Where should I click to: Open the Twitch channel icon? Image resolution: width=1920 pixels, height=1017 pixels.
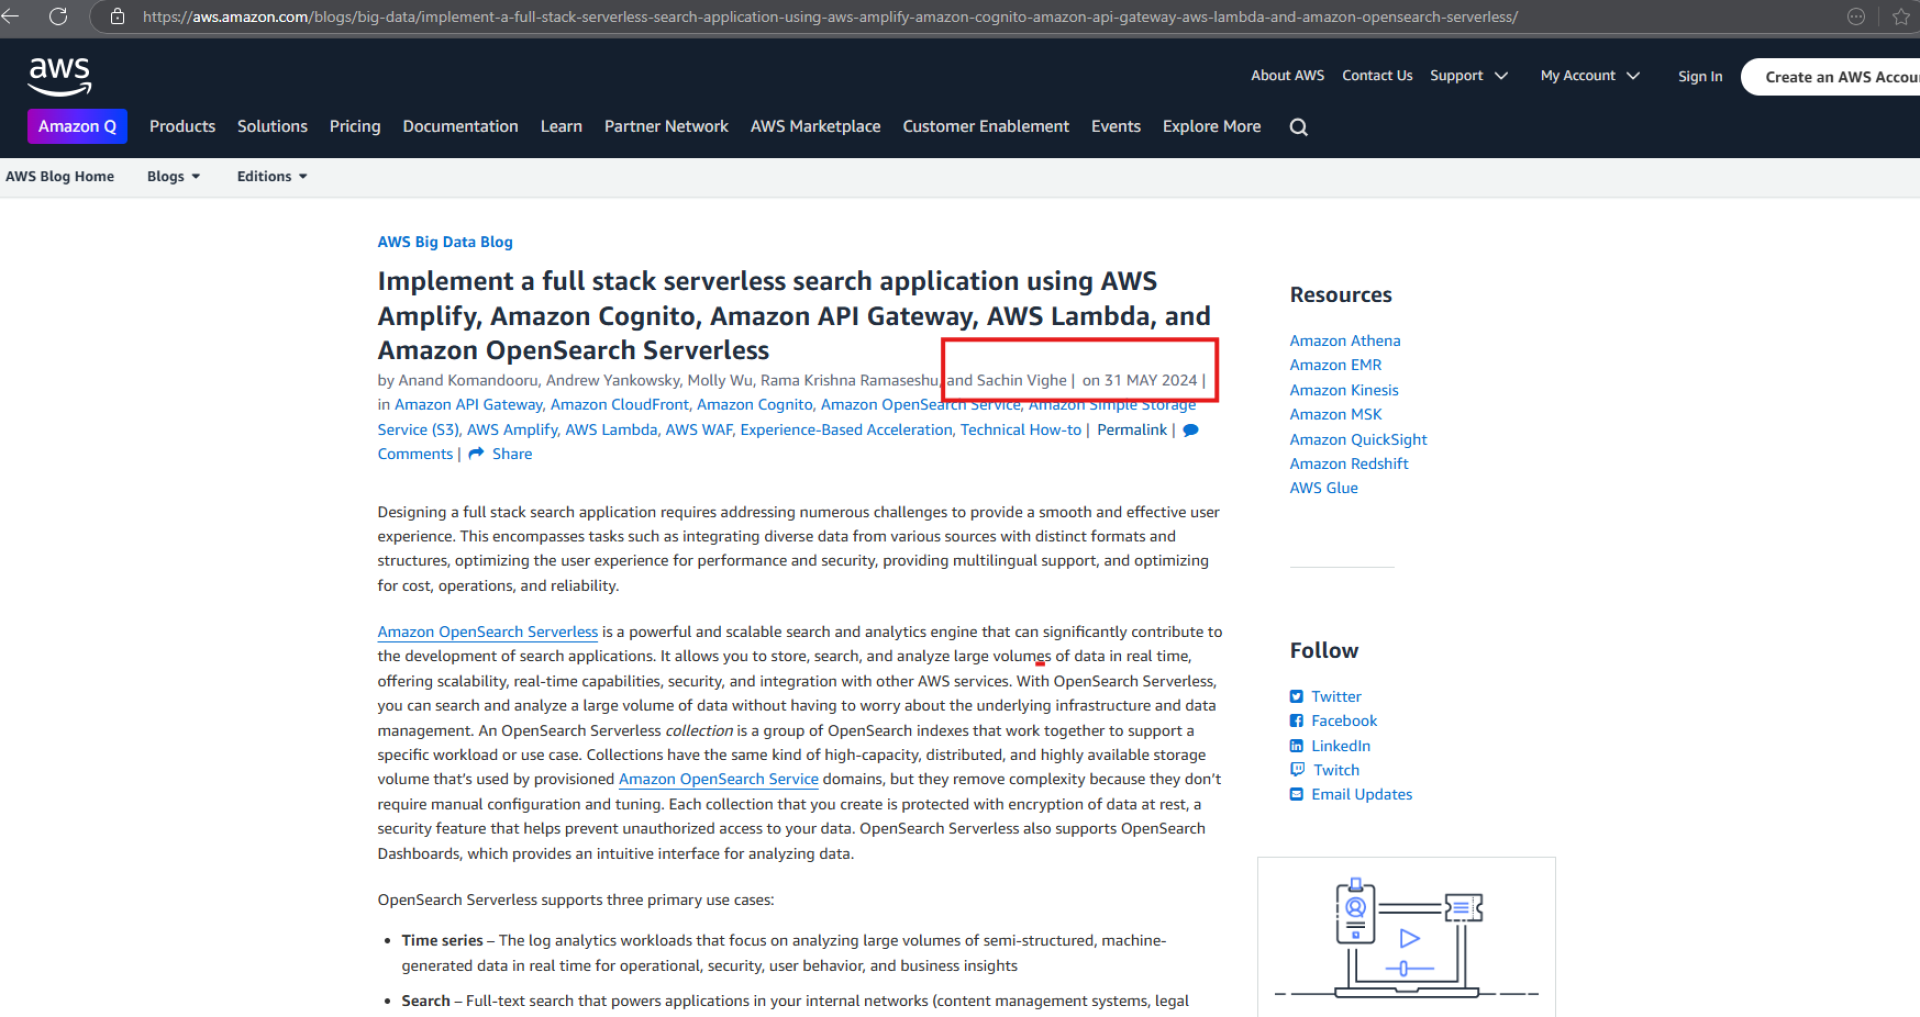pos(1297,769)
